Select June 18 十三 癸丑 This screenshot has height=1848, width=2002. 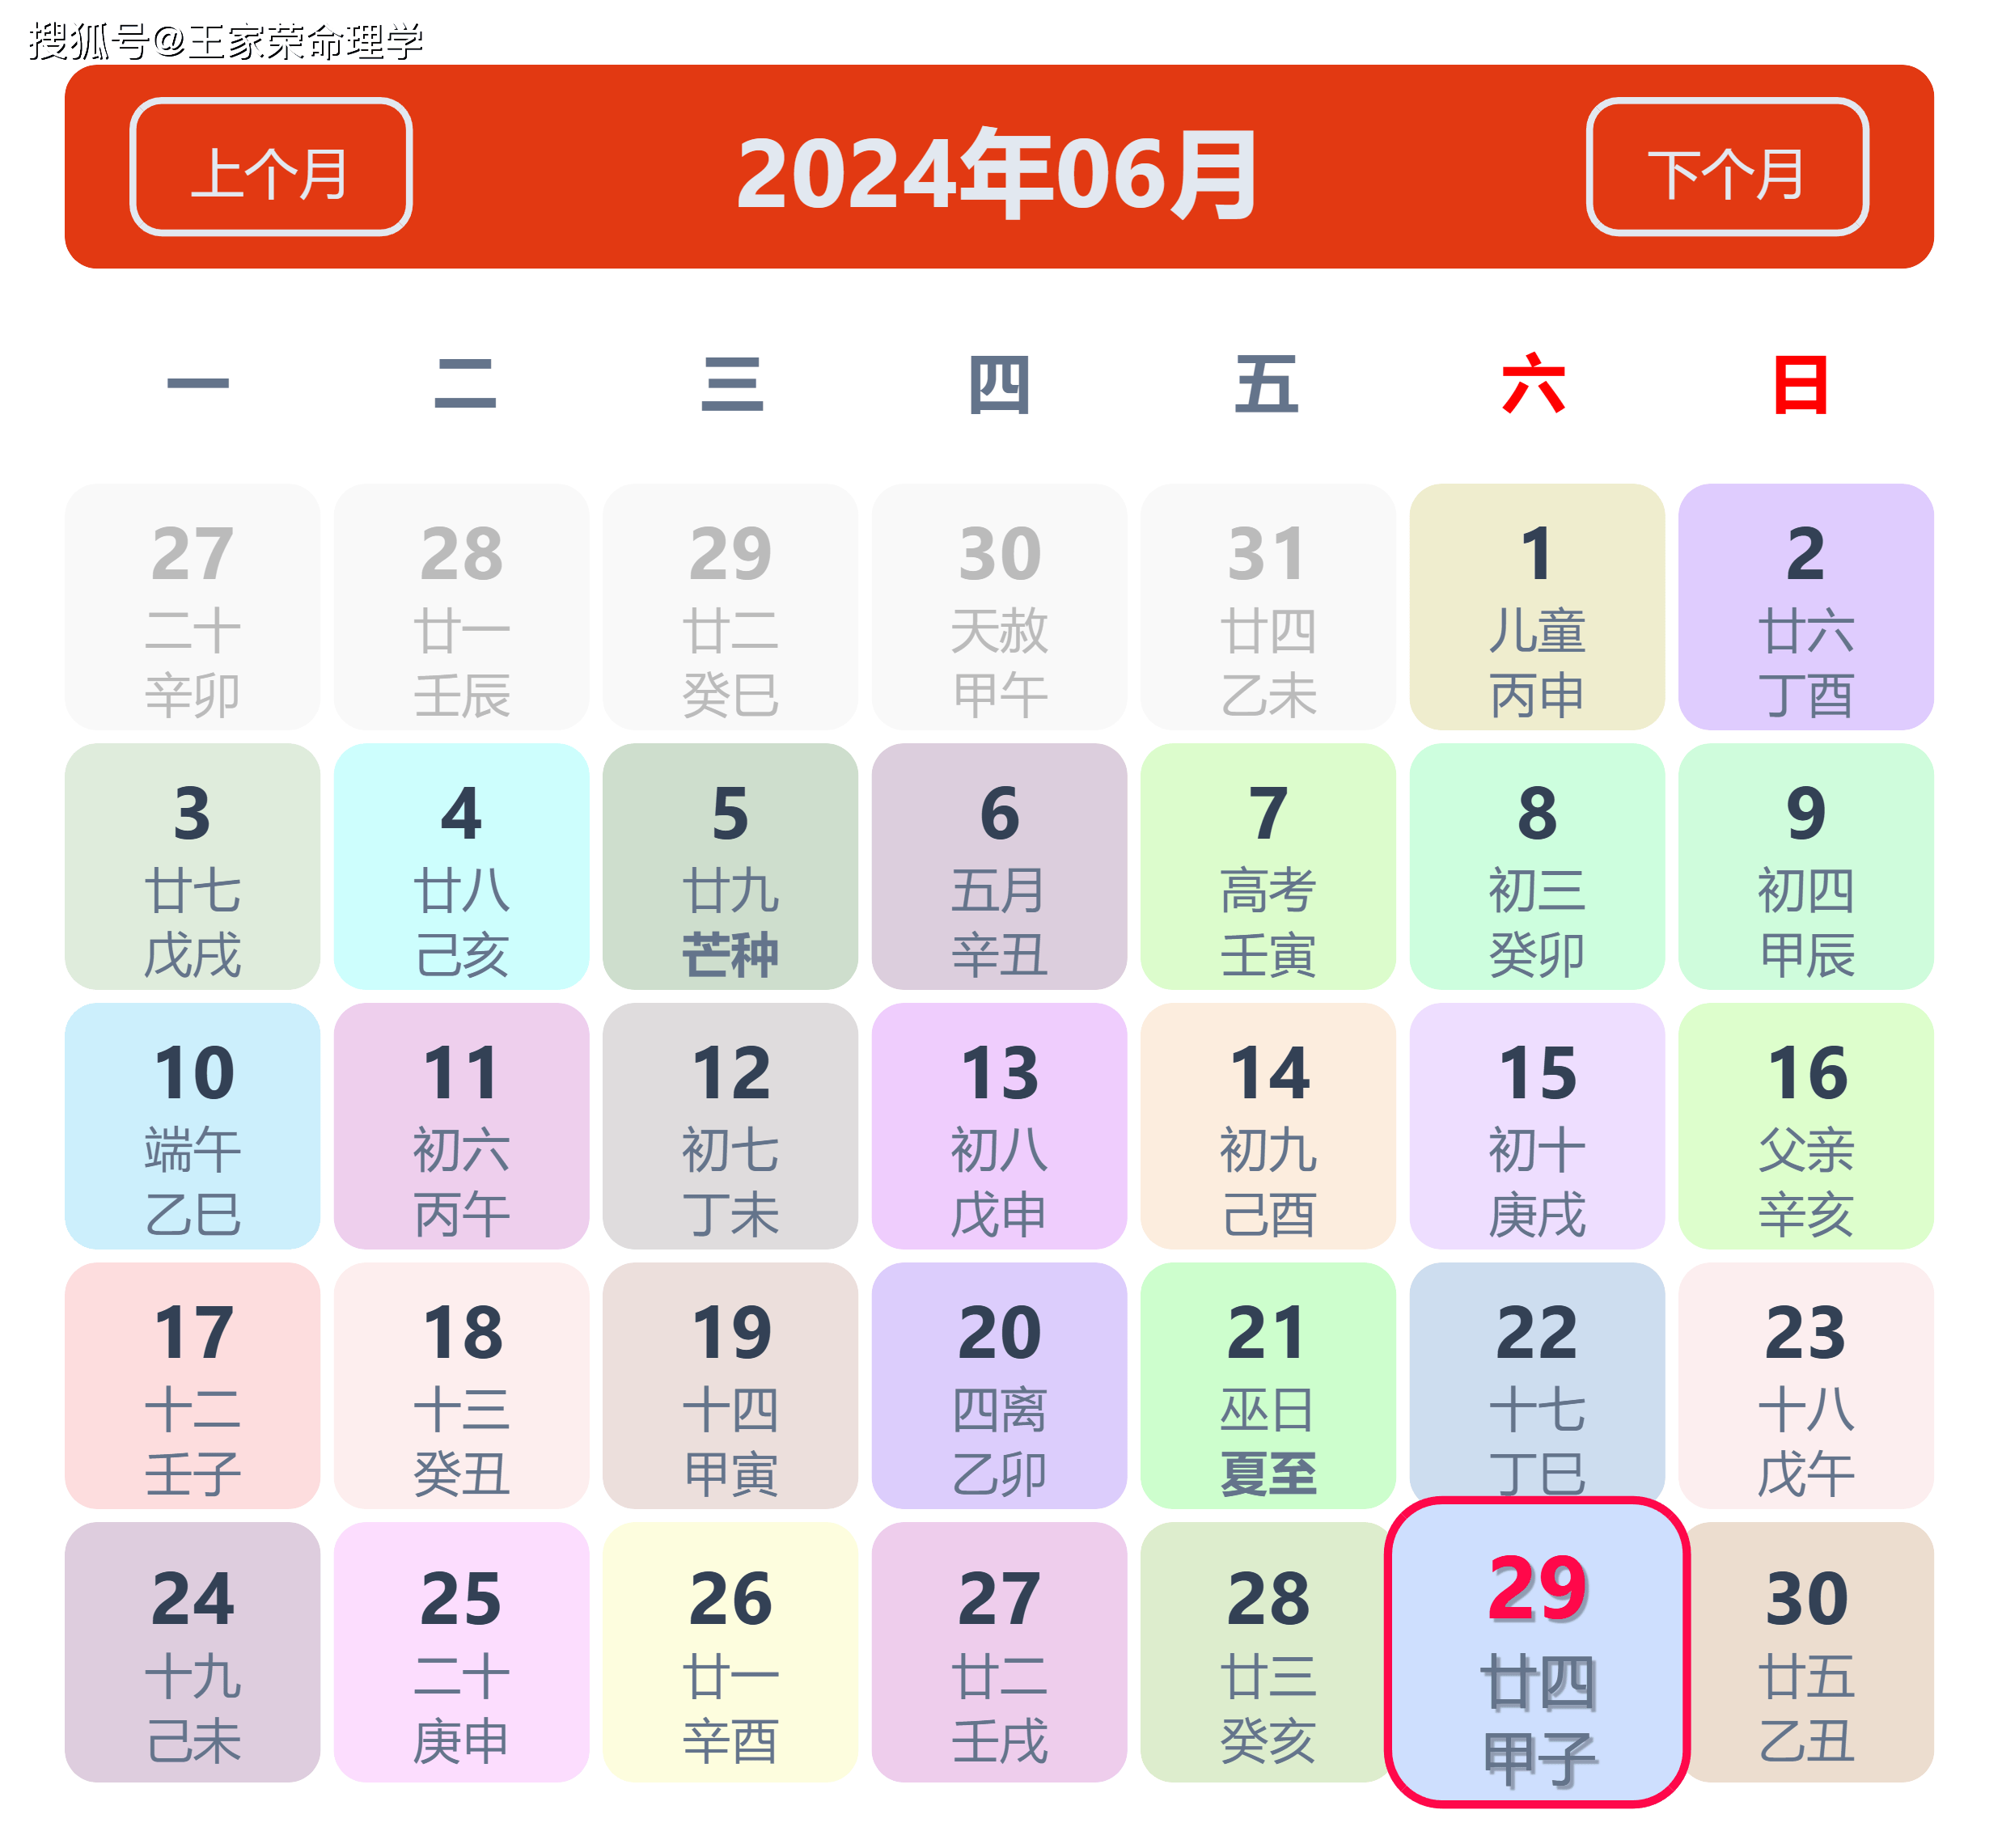461,1385
